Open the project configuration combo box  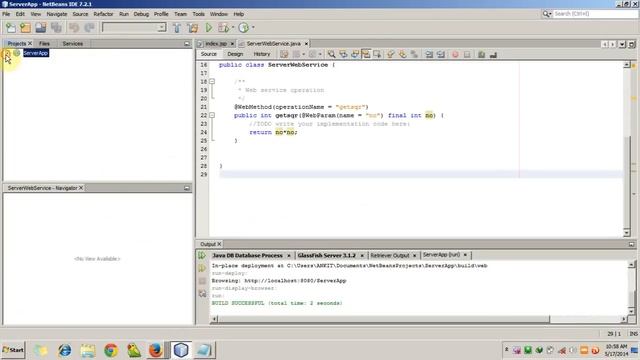click(x=134, y=27)
